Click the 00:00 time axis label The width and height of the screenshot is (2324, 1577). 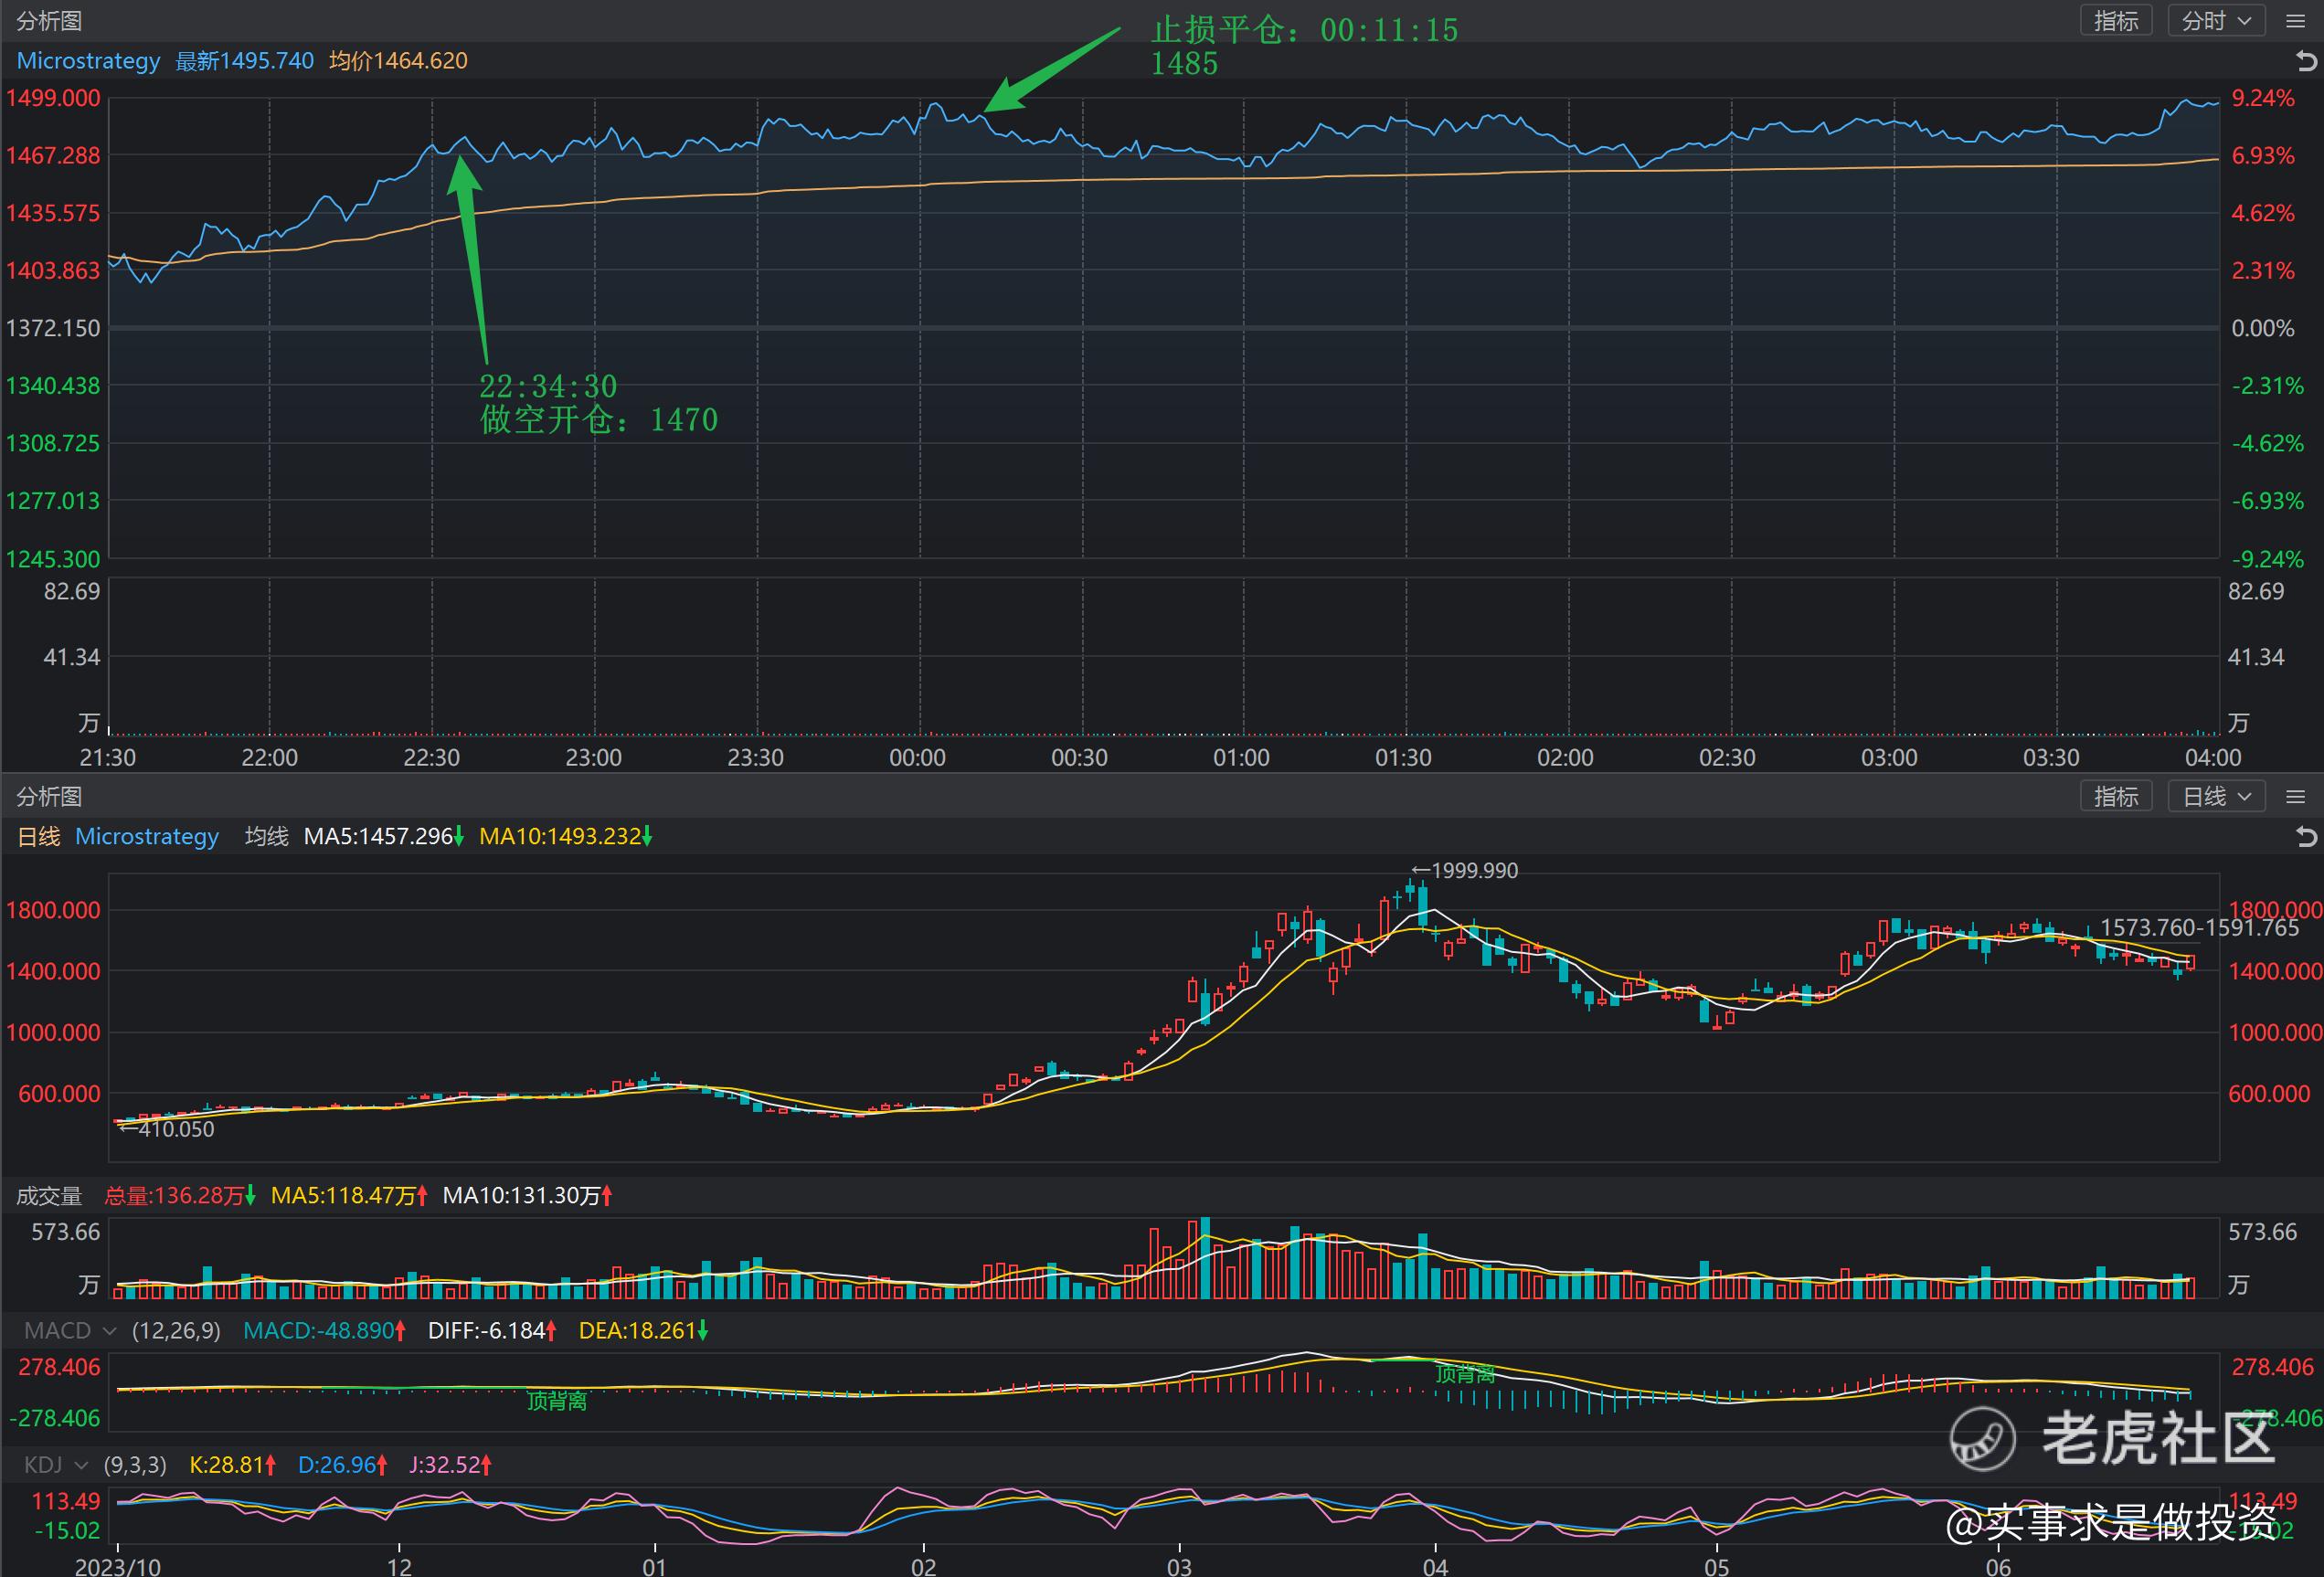pos(917,758)
